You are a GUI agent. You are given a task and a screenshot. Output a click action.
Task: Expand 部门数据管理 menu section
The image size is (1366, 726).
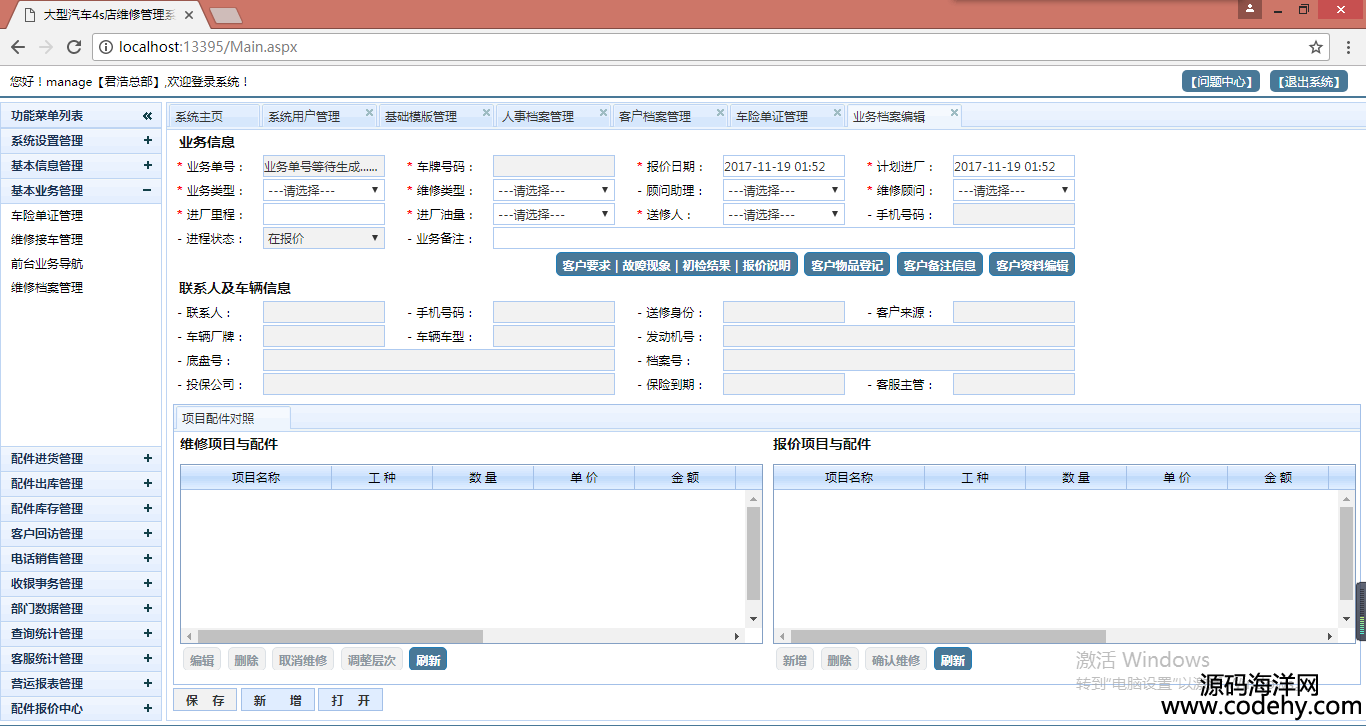click(x=147, y=609)
